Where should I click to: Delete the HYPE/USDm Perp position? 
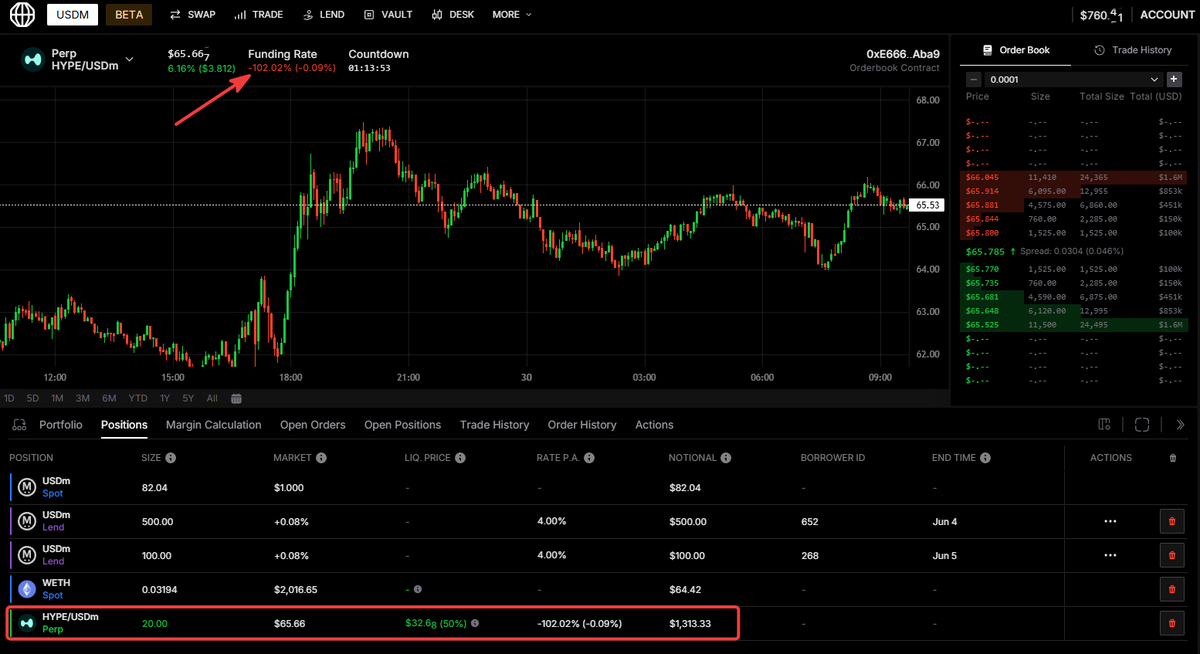(1172, 623)
